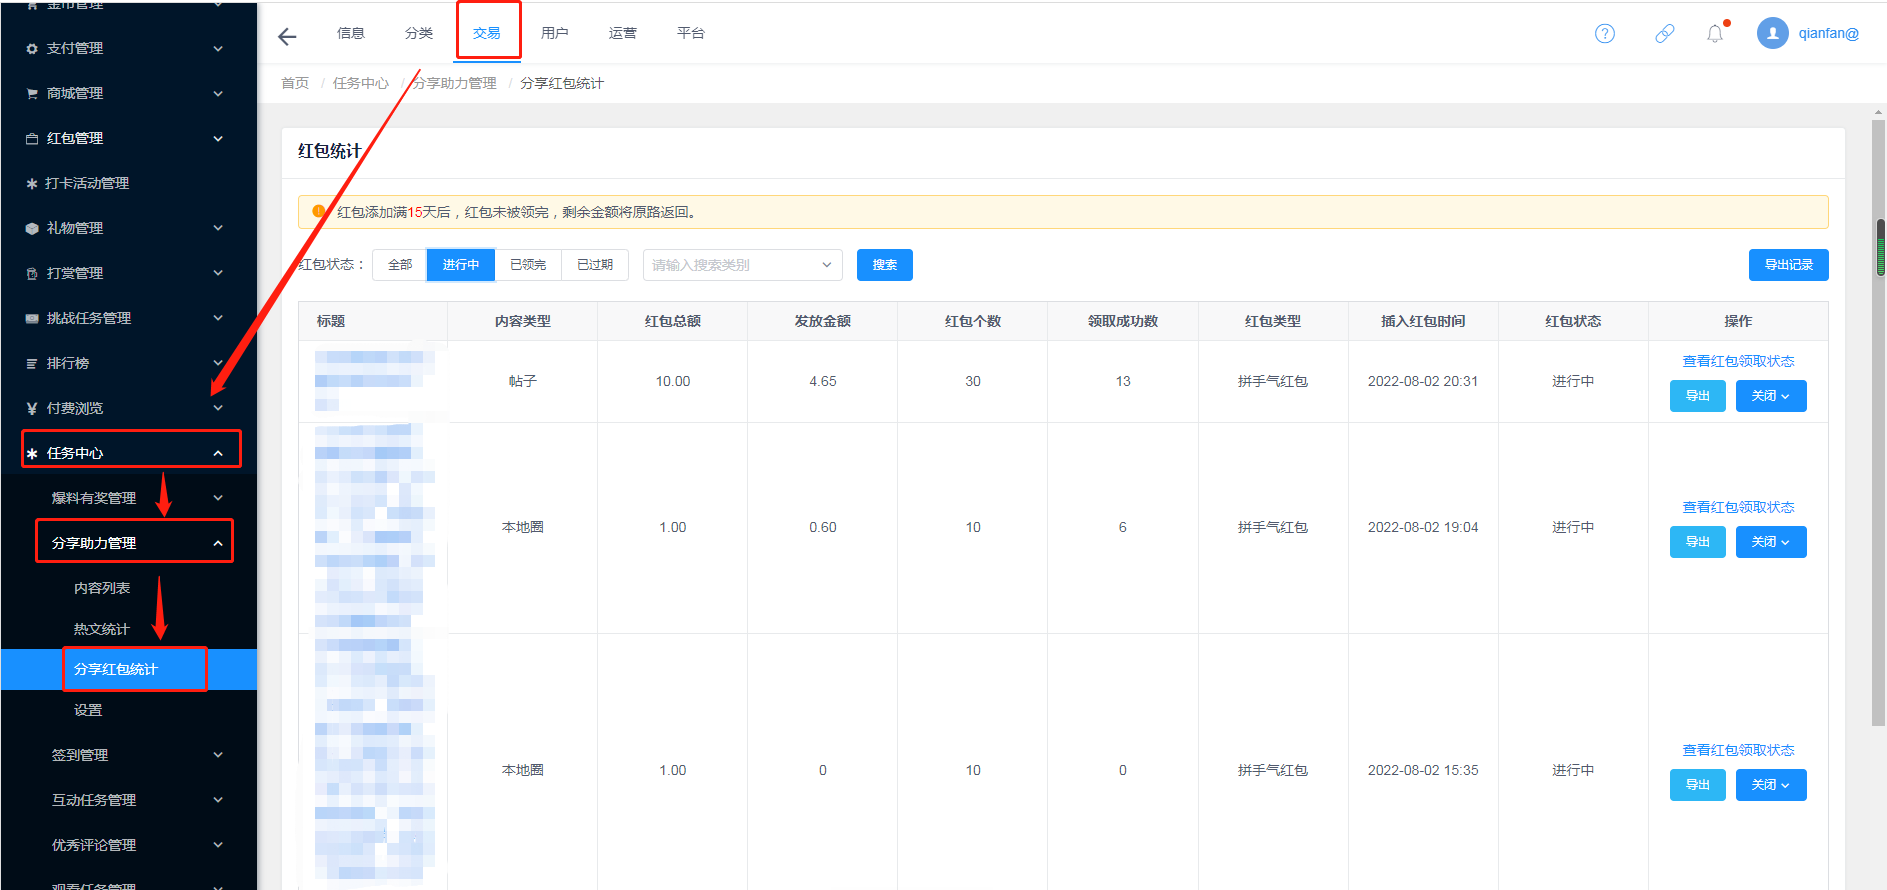
Task: Click 导出 for 2022-08-02 20:31 row
Action: (1698, 396)
